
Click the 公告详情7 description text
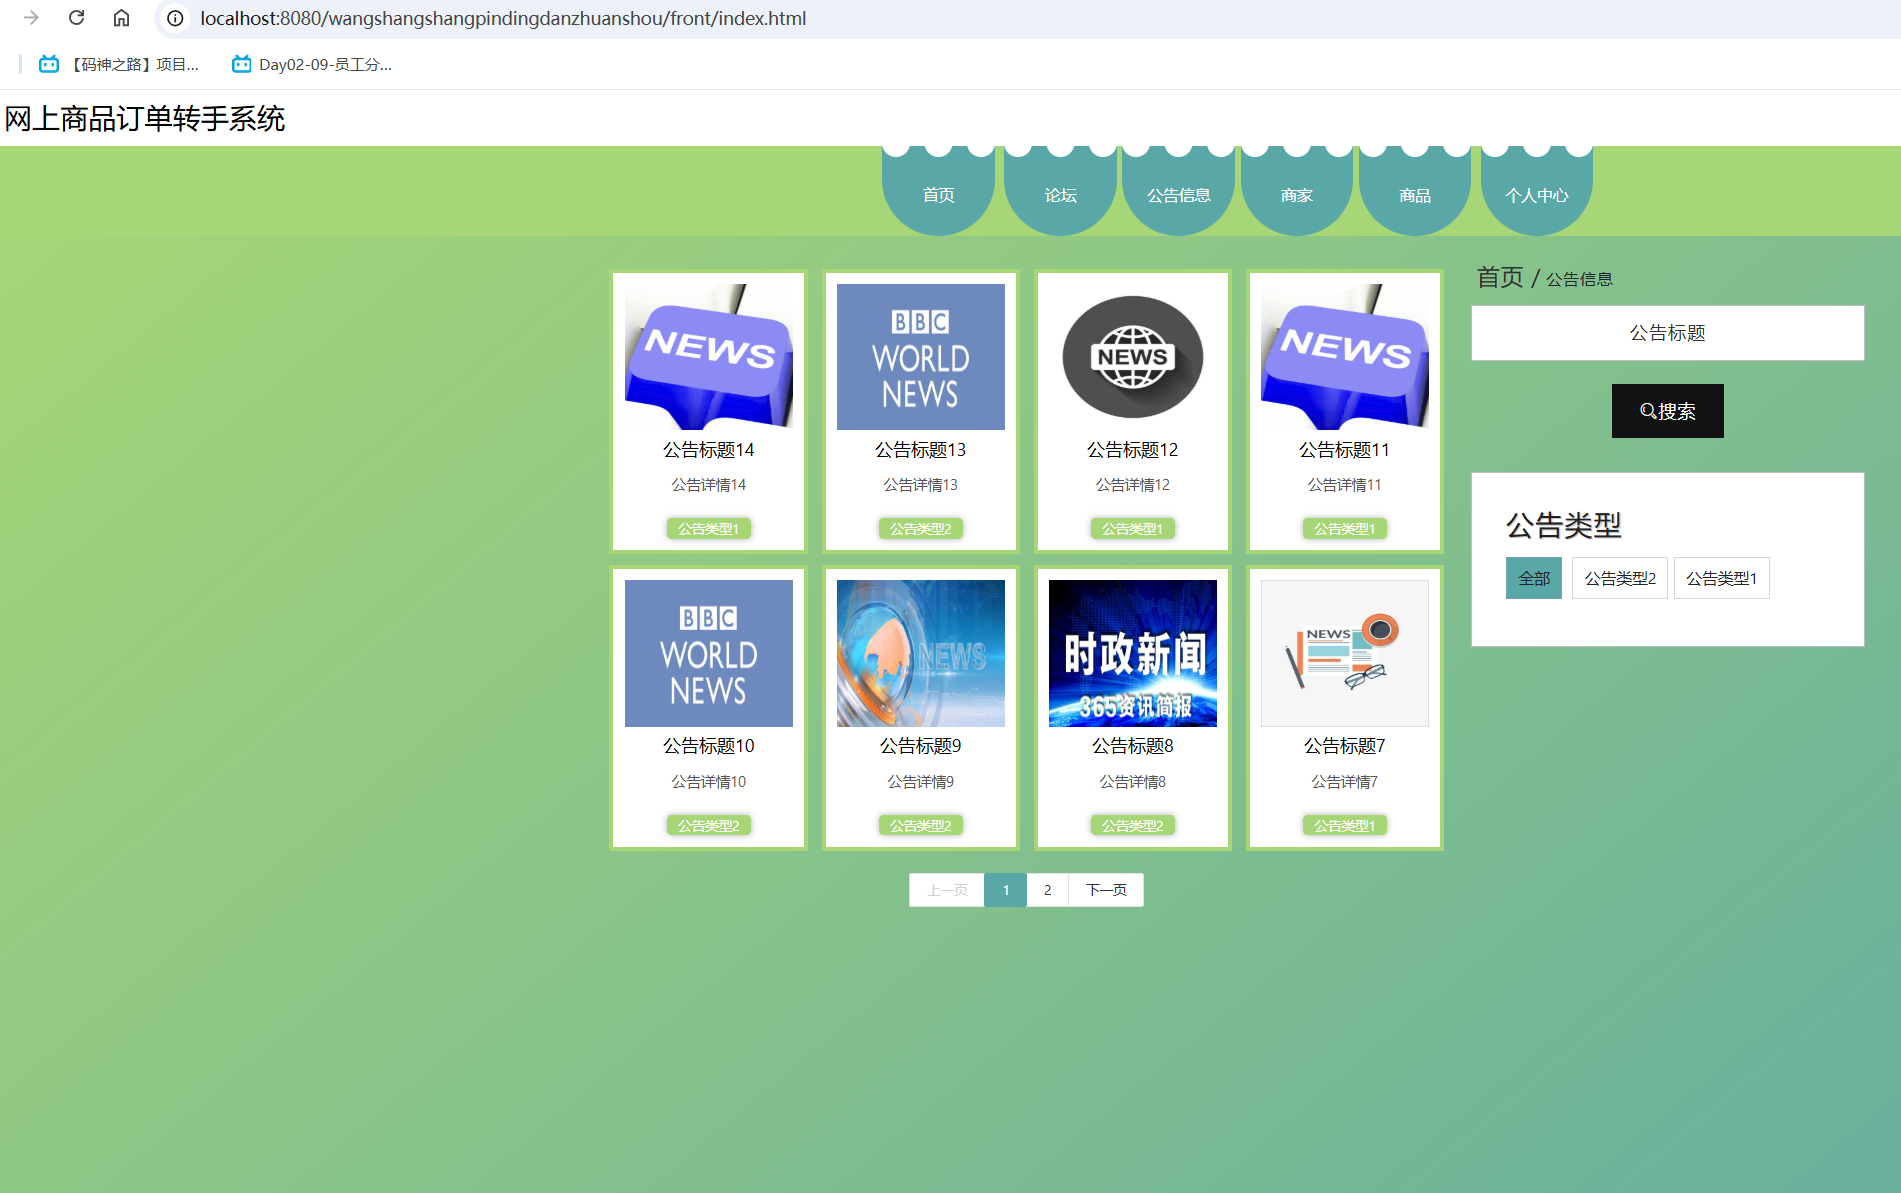pos(1345,782)
